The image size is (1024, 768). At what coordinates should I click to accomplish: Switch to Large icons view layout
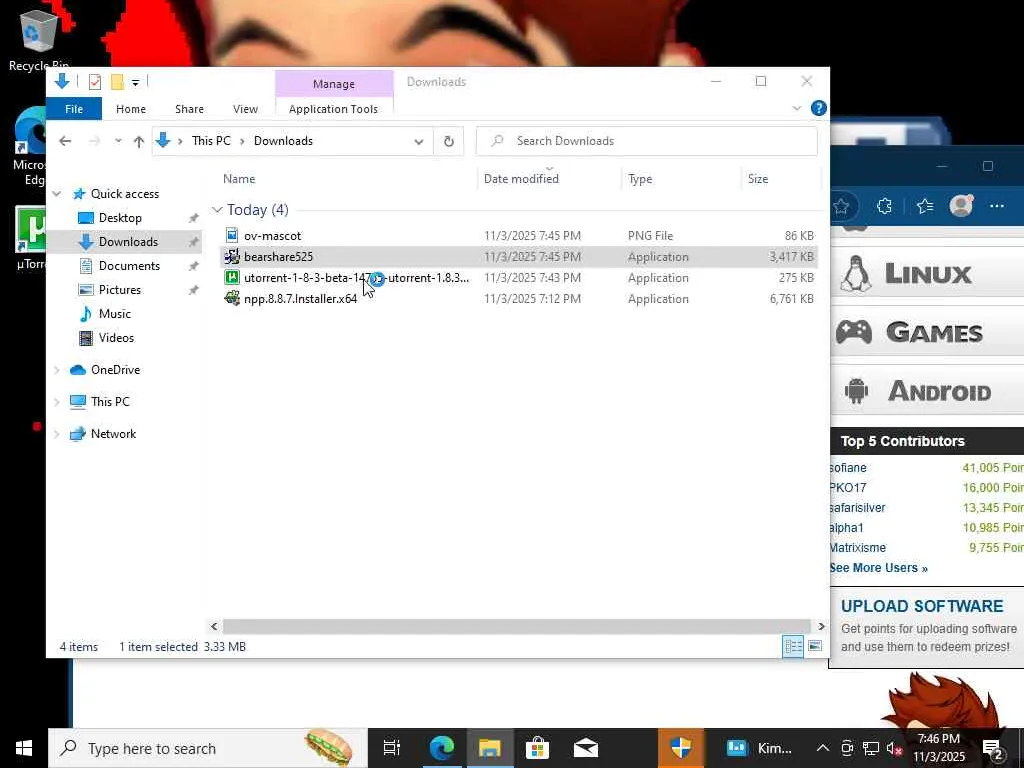coord(815,647)
